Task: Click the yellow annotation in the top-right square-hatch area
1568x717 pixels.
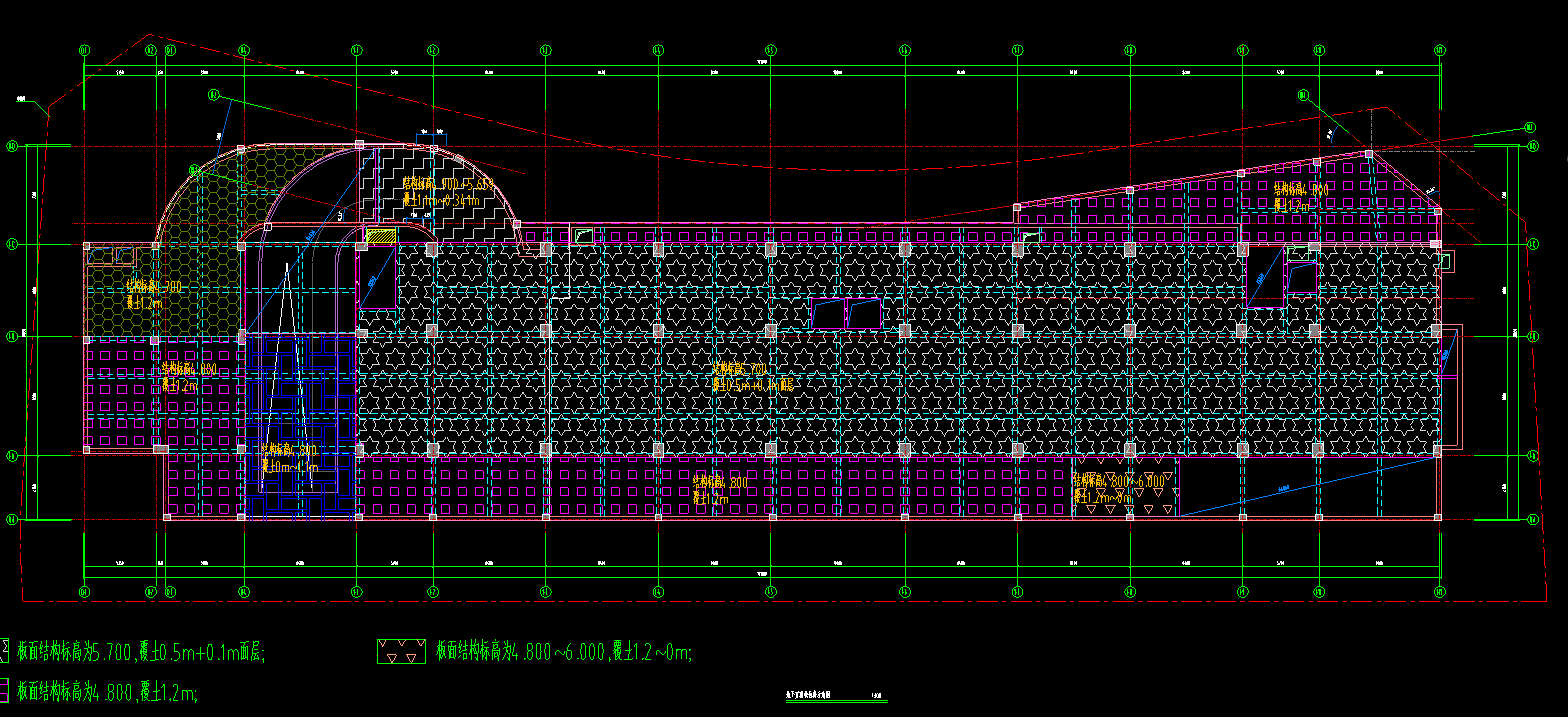Action: pos(1300,196)
